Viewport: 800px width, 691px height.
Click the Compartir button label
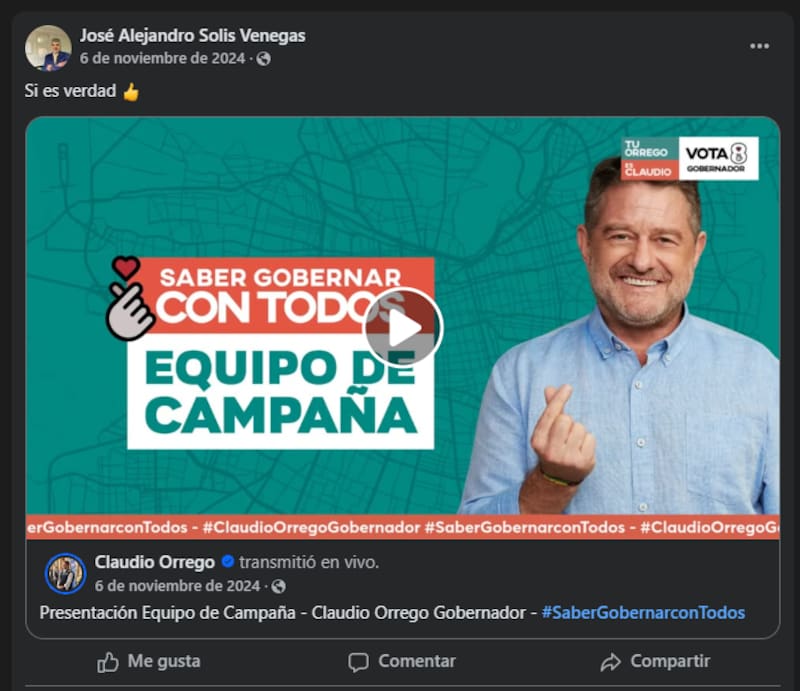[670, 661]
